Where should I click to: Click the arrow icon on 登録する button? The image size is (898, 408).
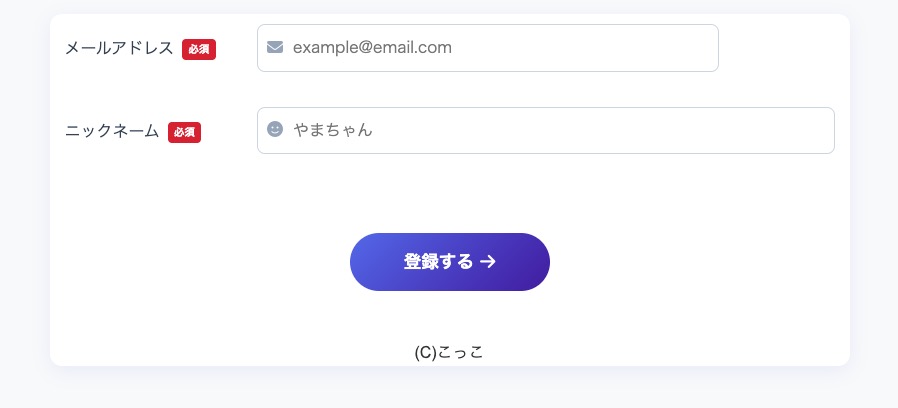click(488, 262)
